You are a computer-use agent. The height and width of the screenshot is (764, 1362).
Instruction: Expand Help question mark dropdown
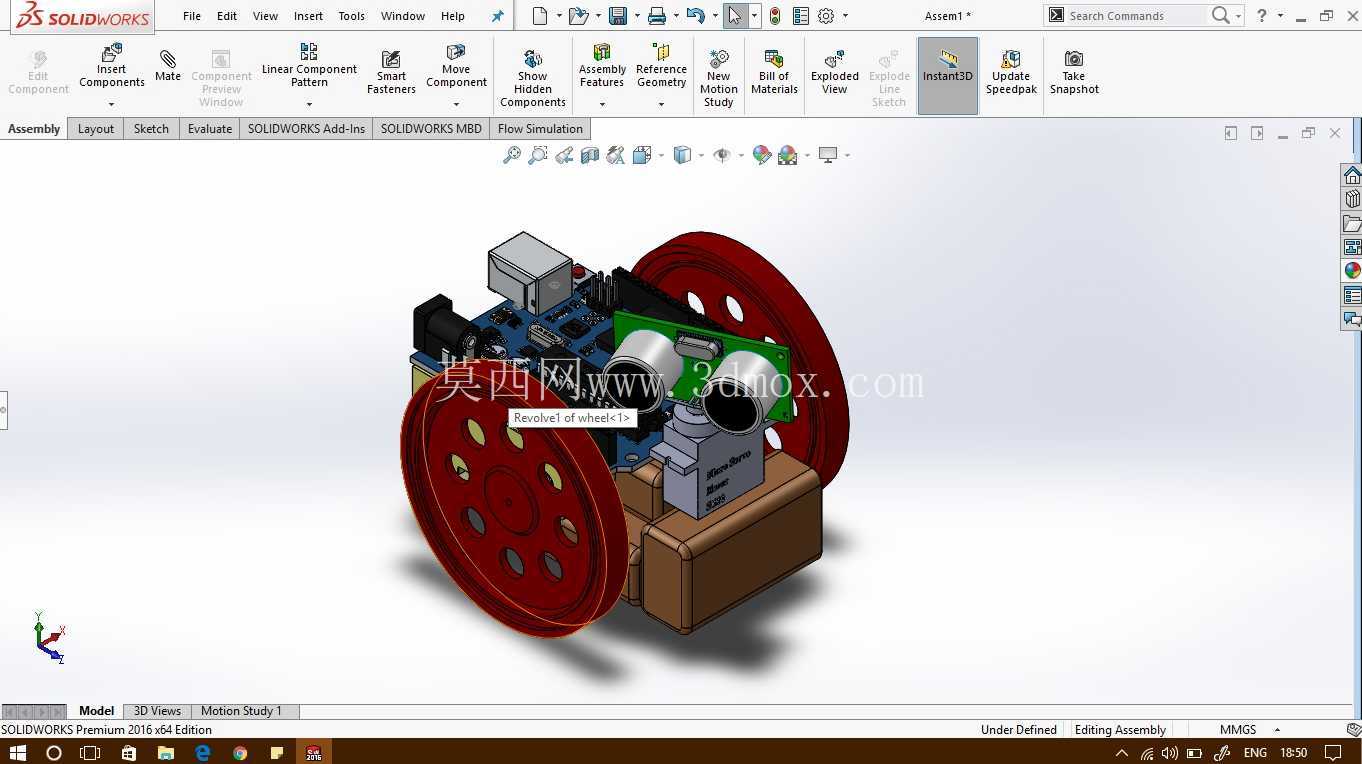[x=1280, y=16]
